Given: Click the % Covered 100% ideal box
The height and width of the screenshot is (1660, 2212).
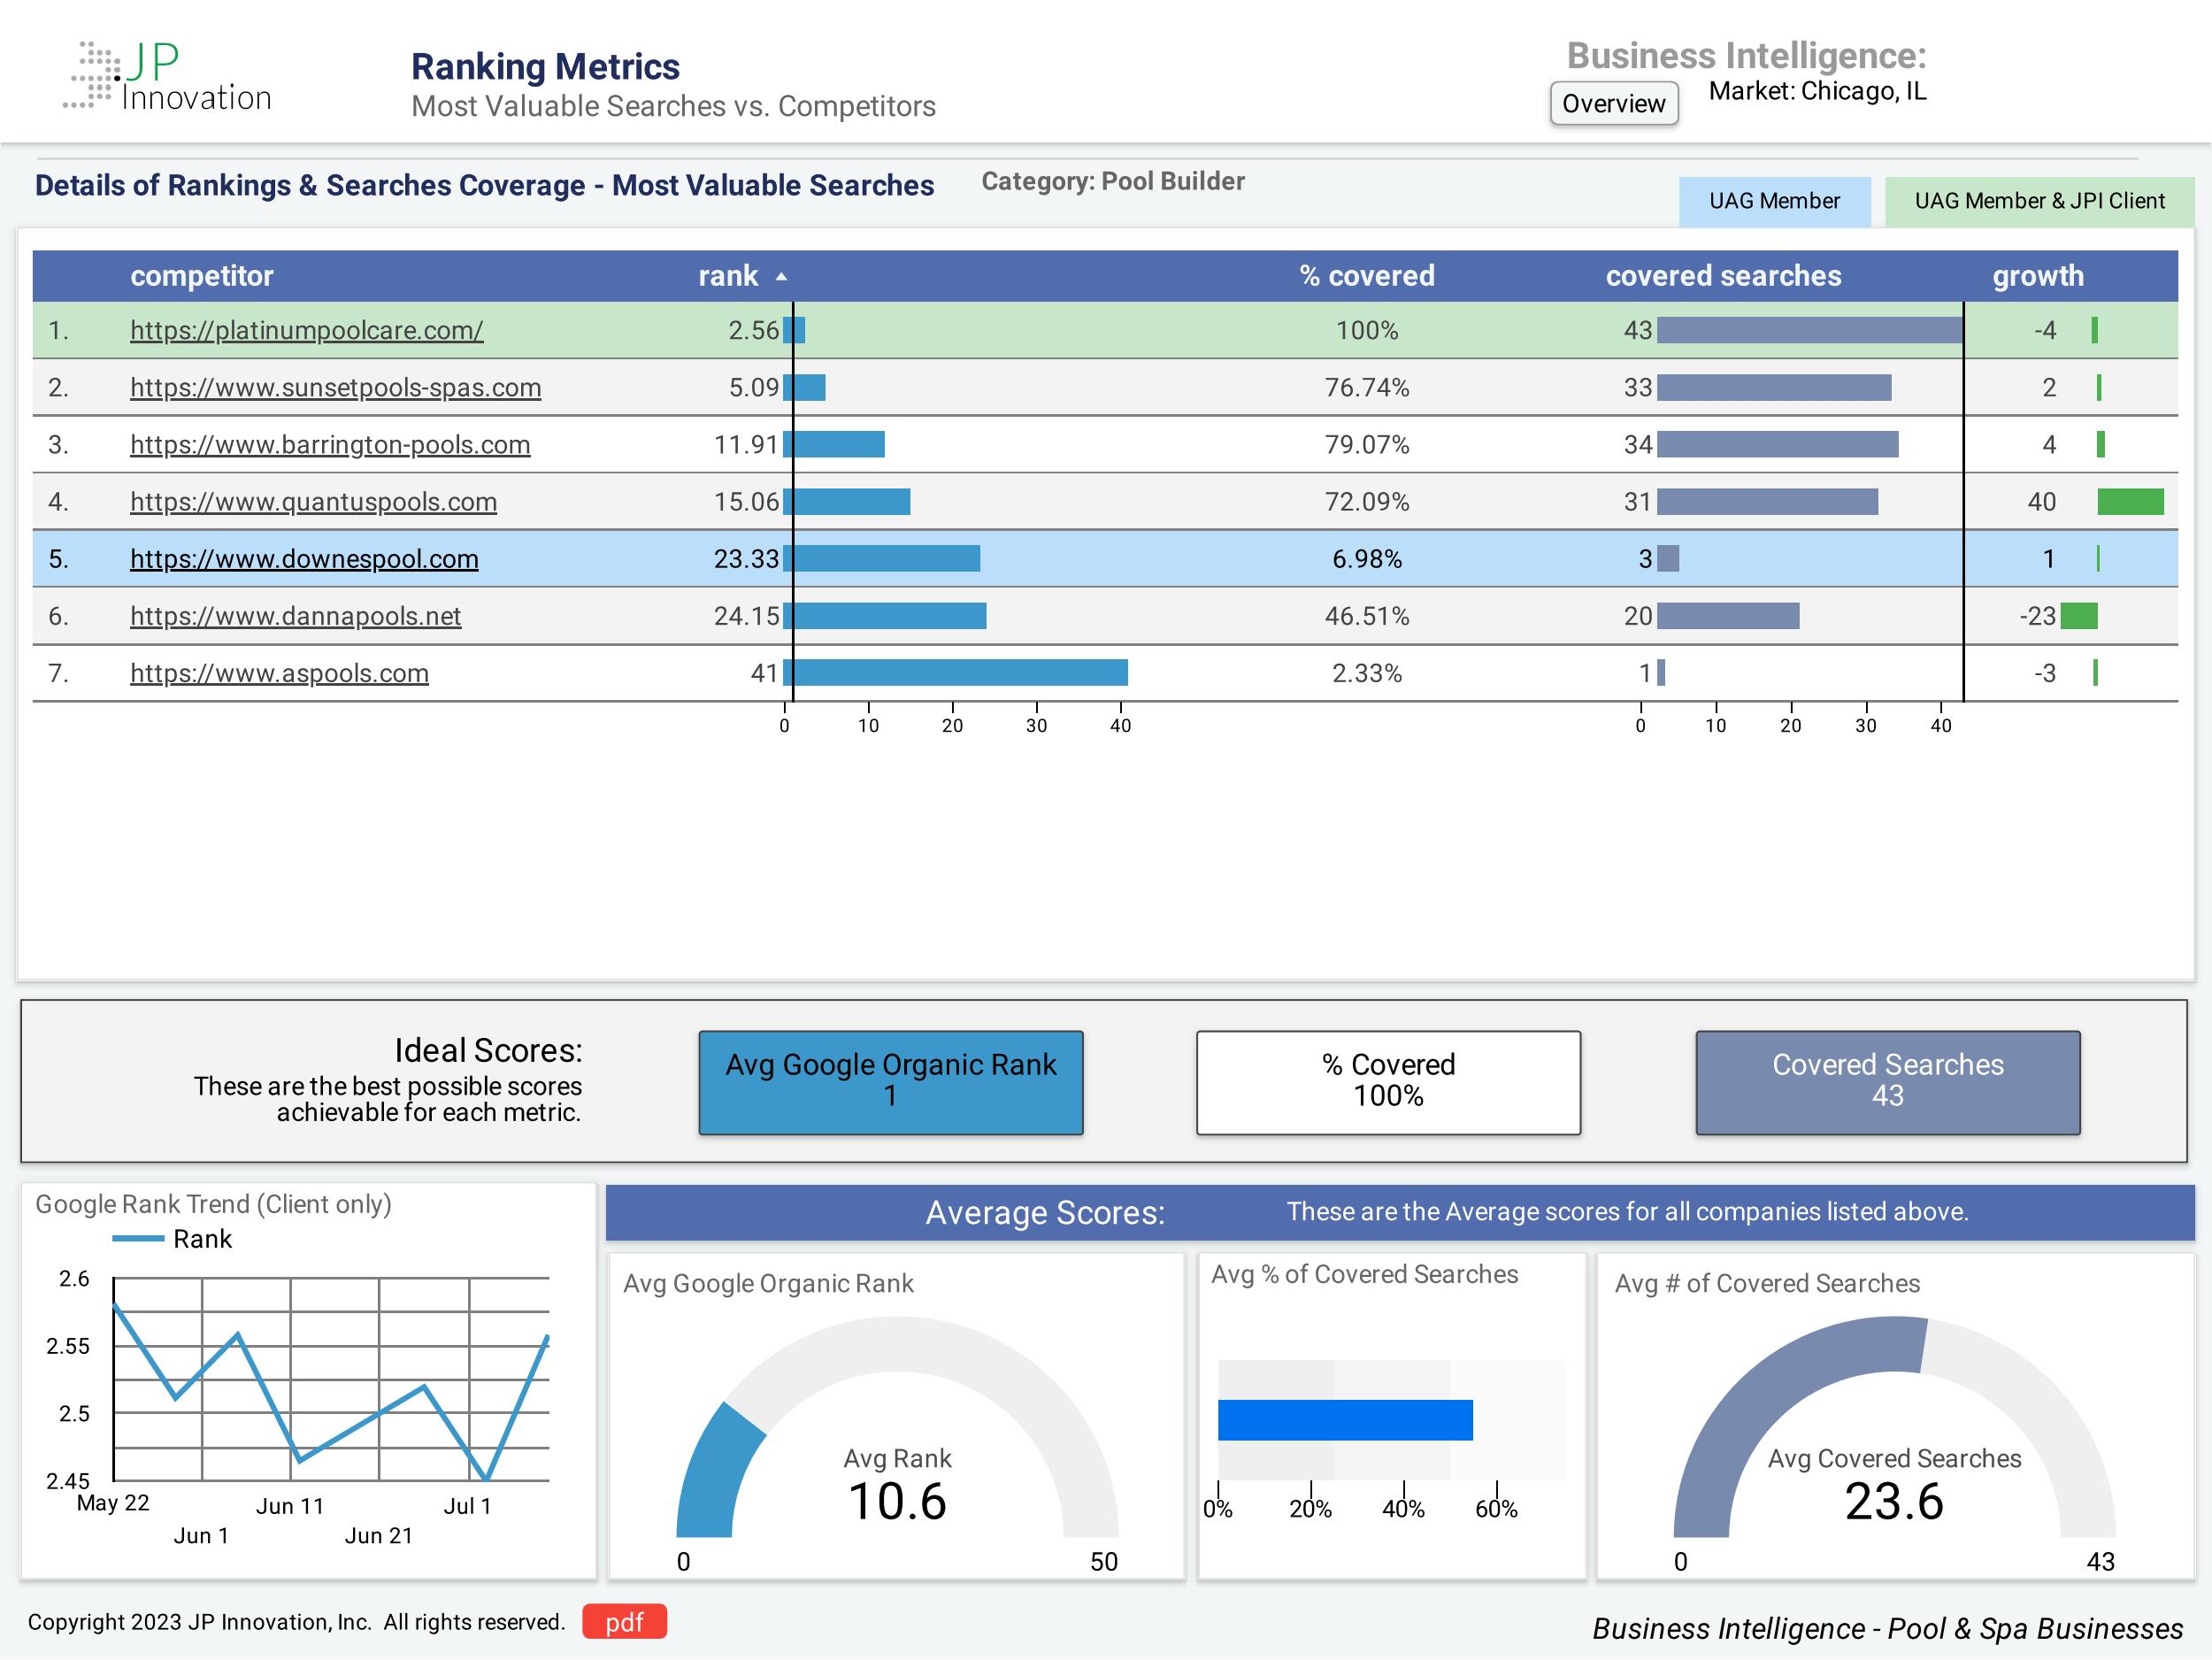Looking at the screenshot, I should click(x=1388, y=1082).
